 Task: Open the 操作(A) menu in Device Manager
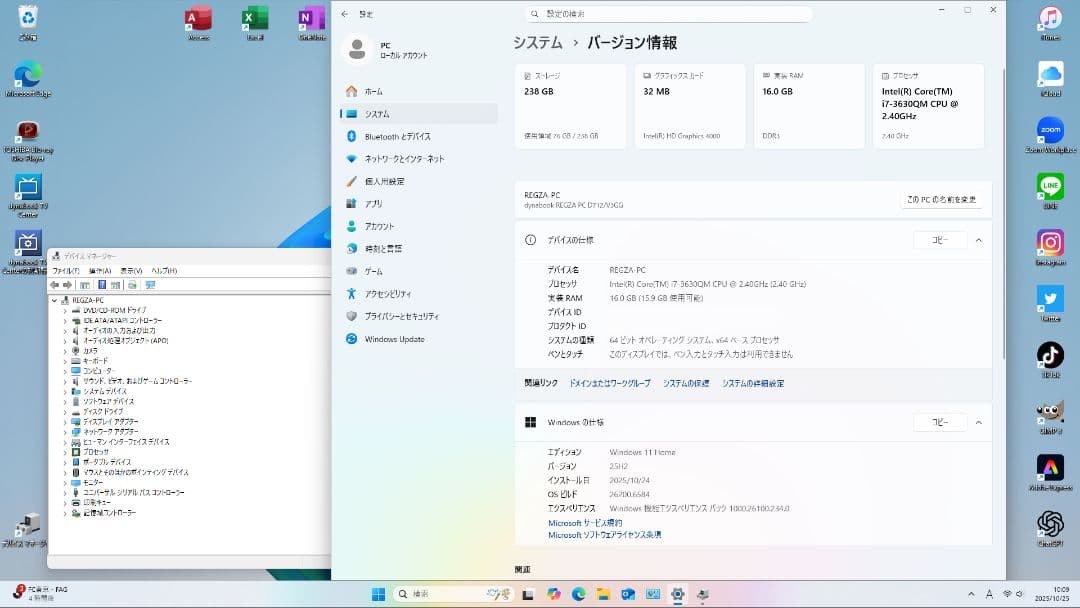[101, 271]
